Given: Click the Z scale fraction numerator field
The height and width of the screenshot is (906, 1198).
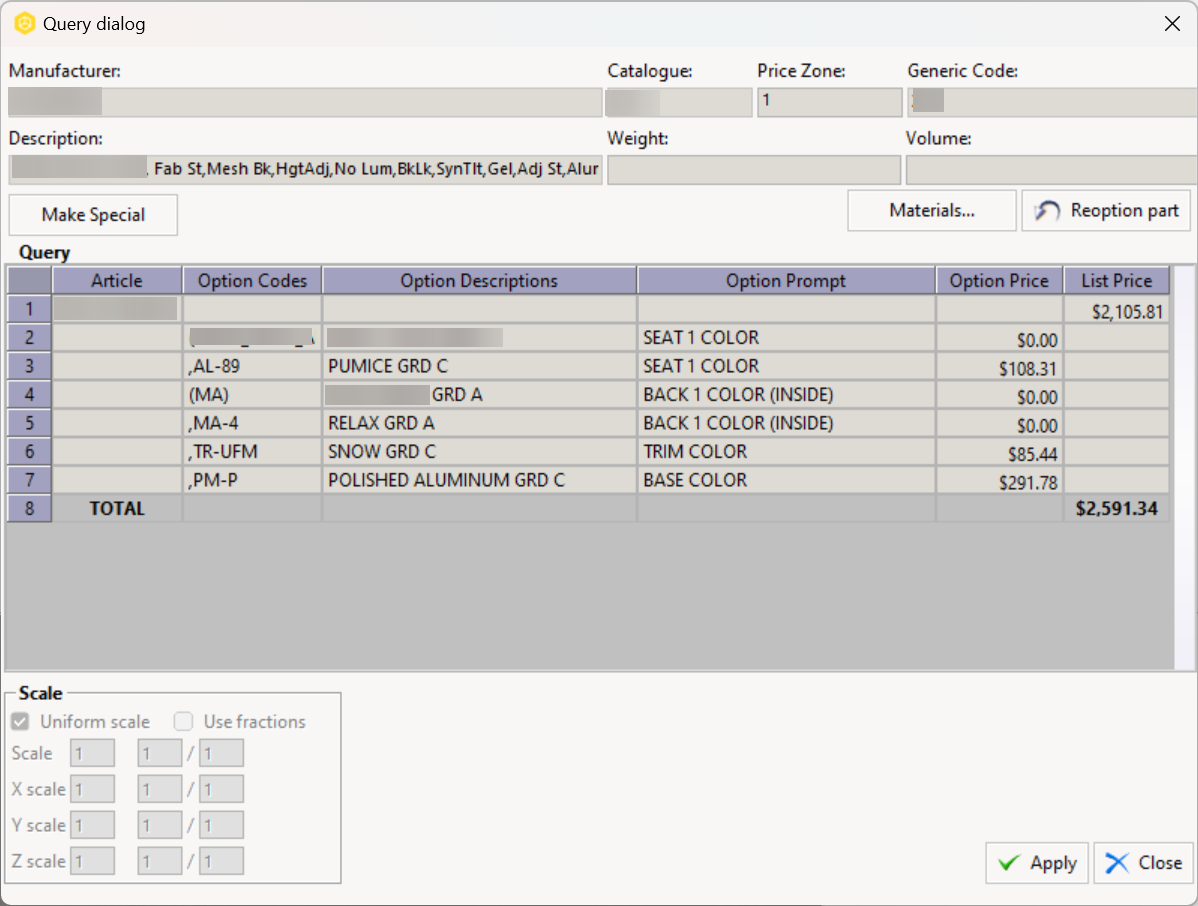Looking at the screenshot, I should pos(160,861).
